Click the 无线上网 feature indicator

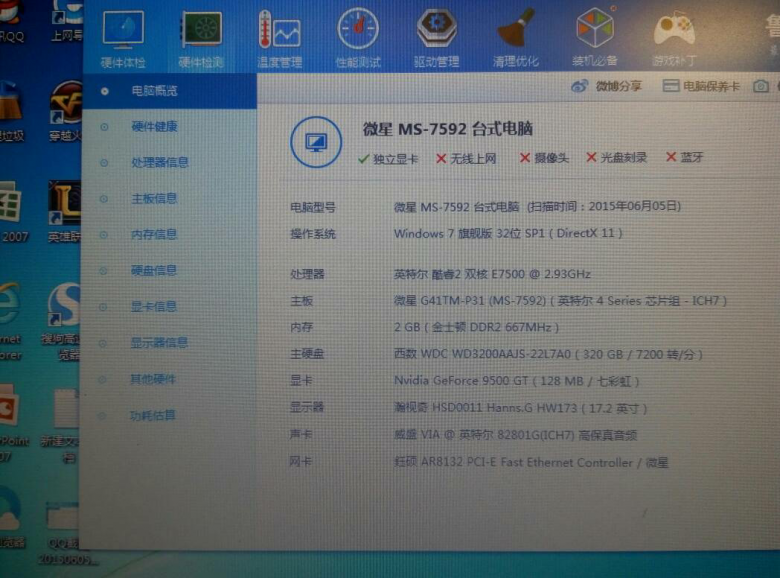[x=466, y=158]
